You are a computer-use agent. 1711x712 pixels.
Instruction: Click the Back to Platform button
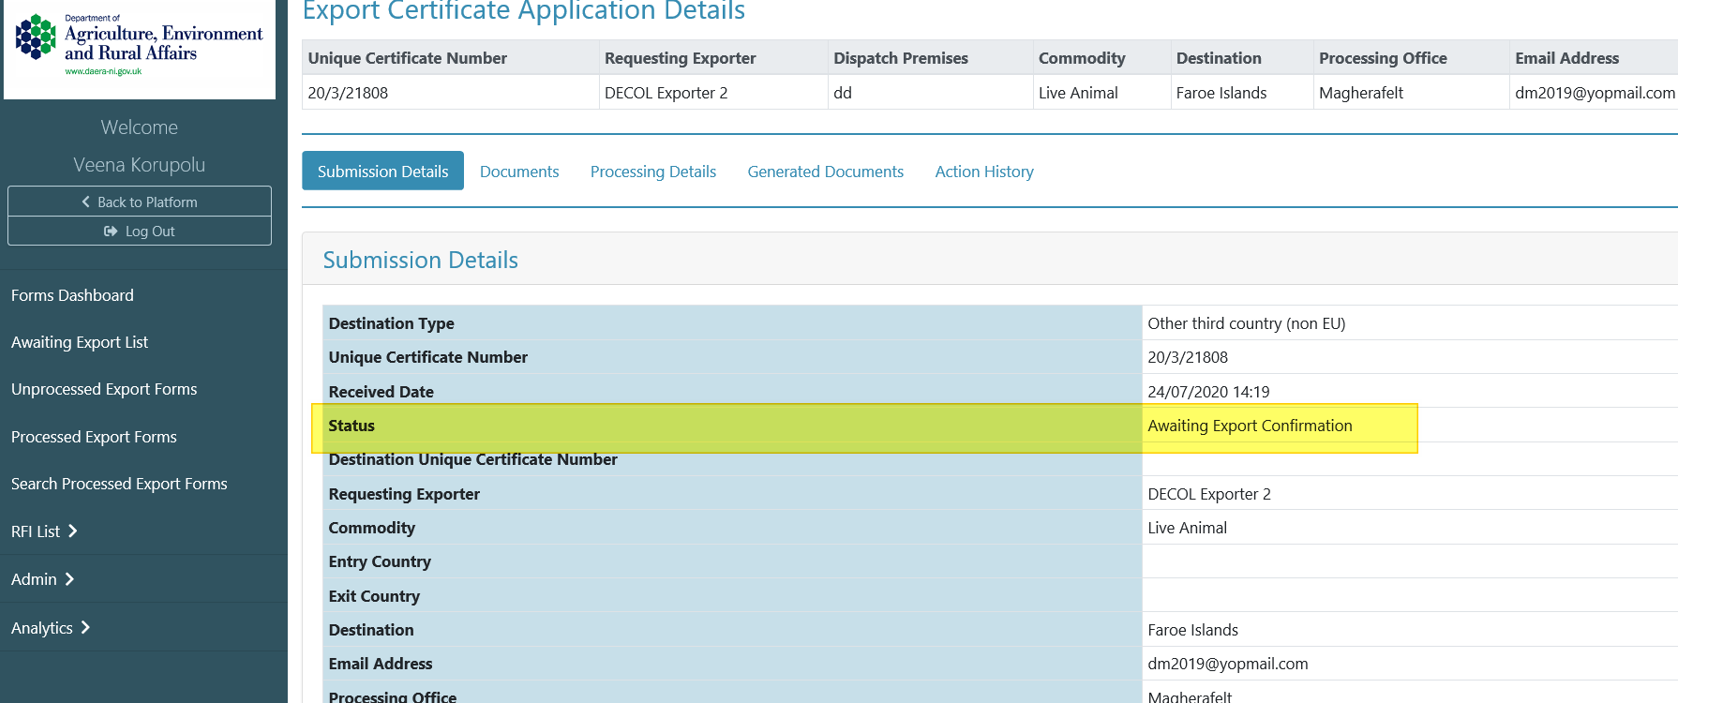[x=139, y=201]
